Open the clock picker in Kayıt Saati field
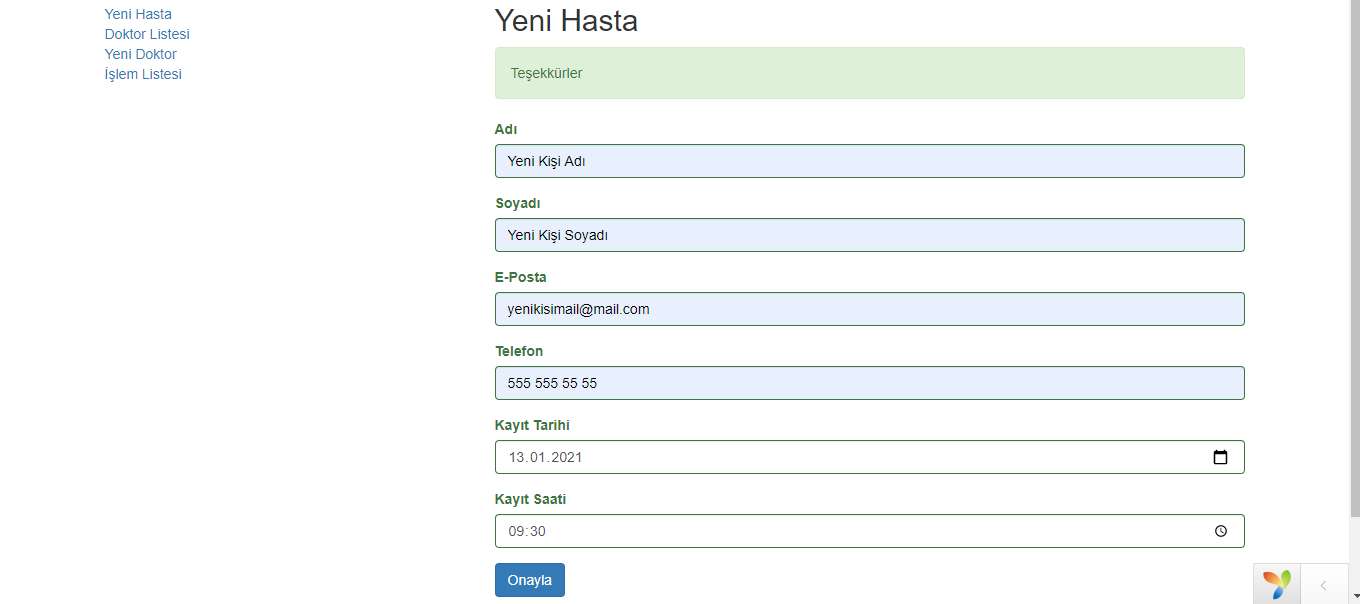Viewport: 1360px width, 604px height. coord(1221,531)
